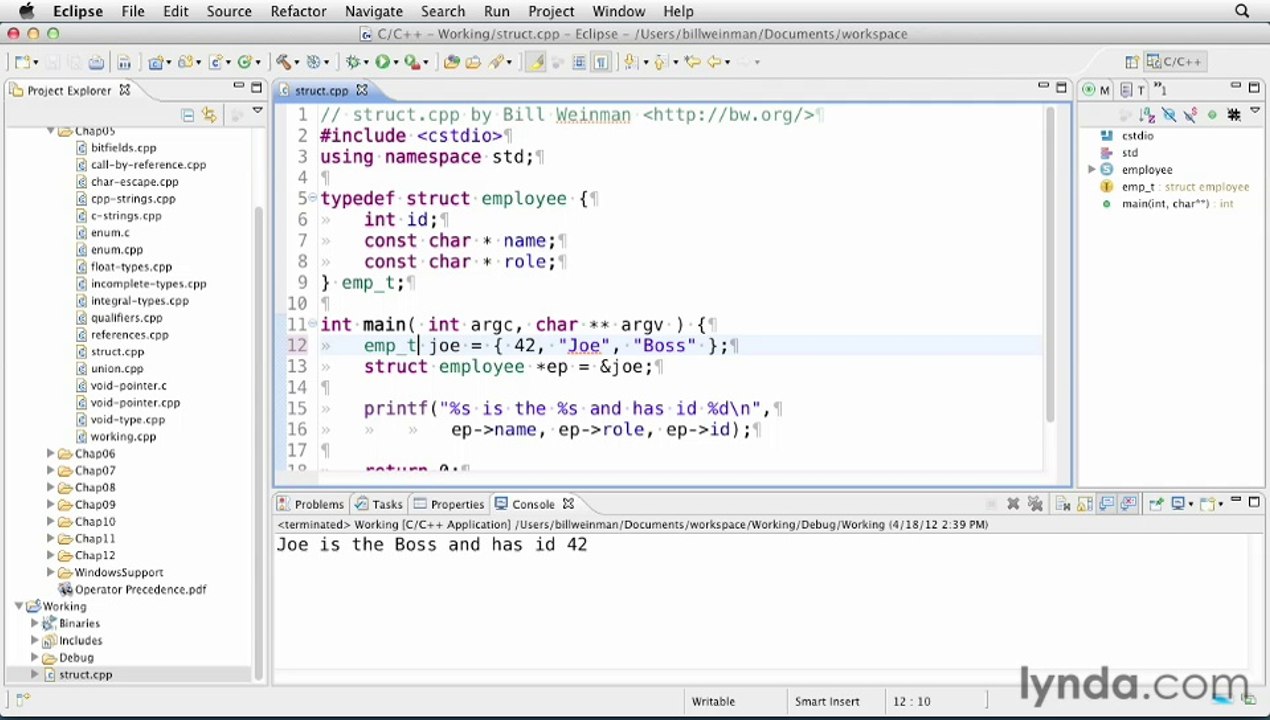Viewport: 1270px width, 720px height.
Task: Open the Apple menu
Action: click(27, 11)
